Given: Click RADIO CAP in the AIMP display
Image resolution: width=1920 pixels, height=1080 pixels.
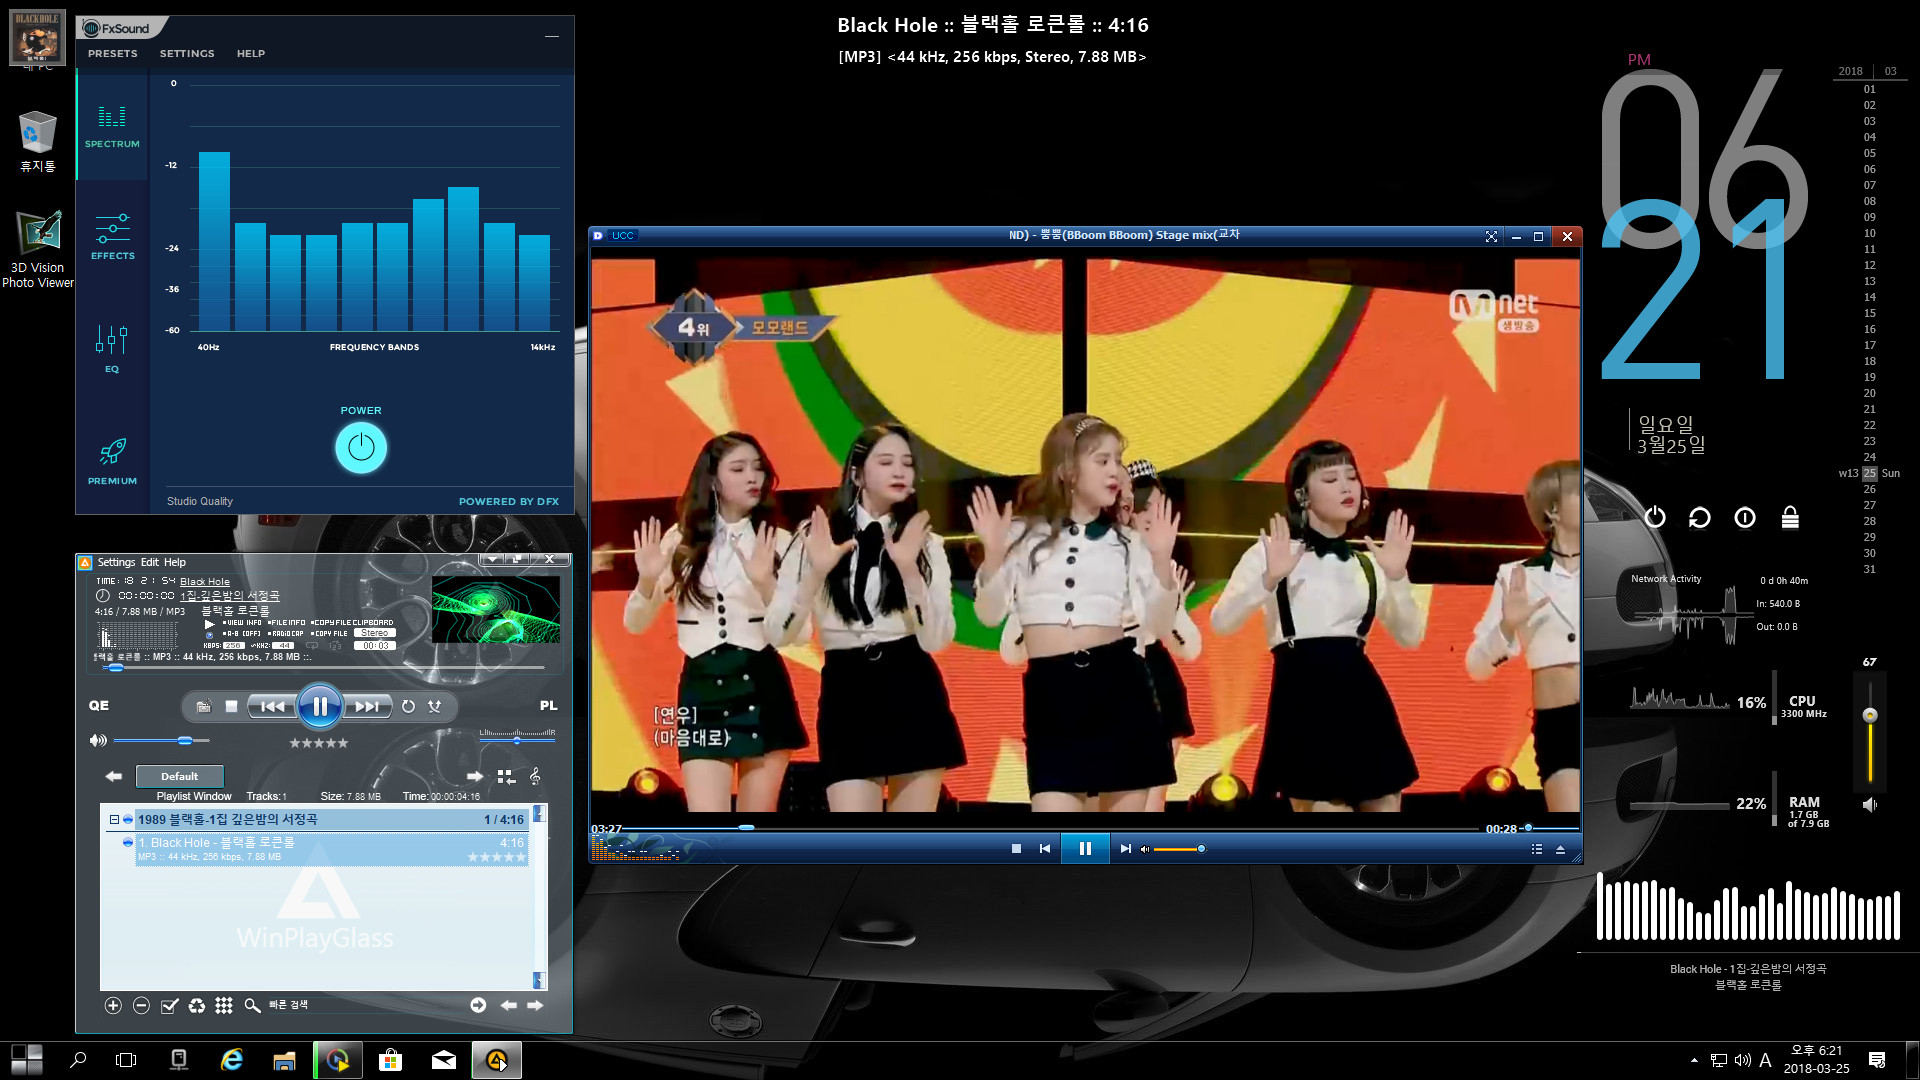Looking at the screenshot, I should 286,633.
